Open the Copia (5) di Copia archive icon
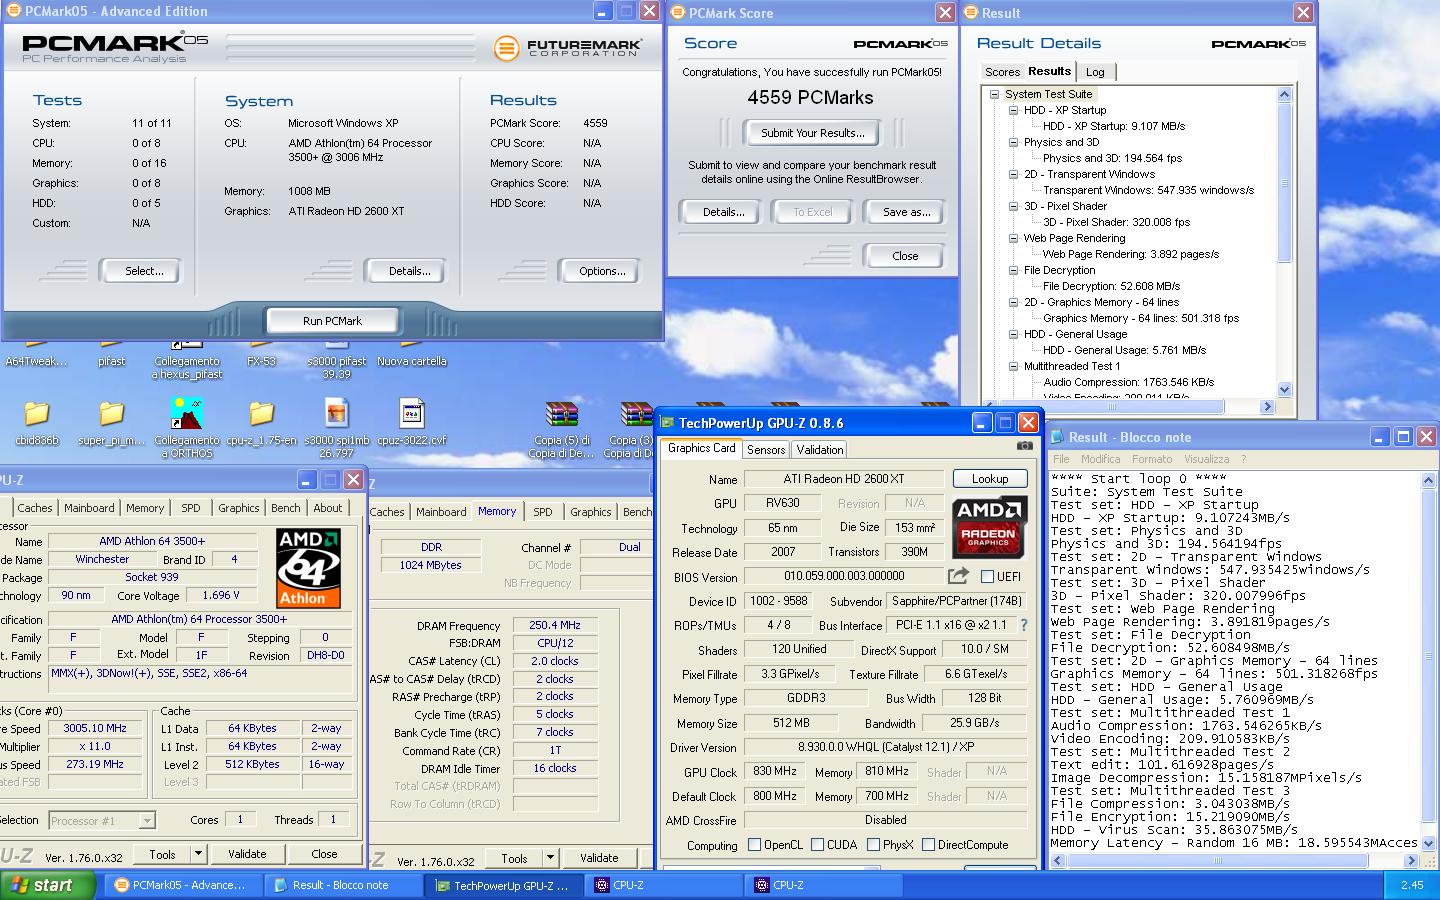The image size is (1440, 900). click(562, 414)
